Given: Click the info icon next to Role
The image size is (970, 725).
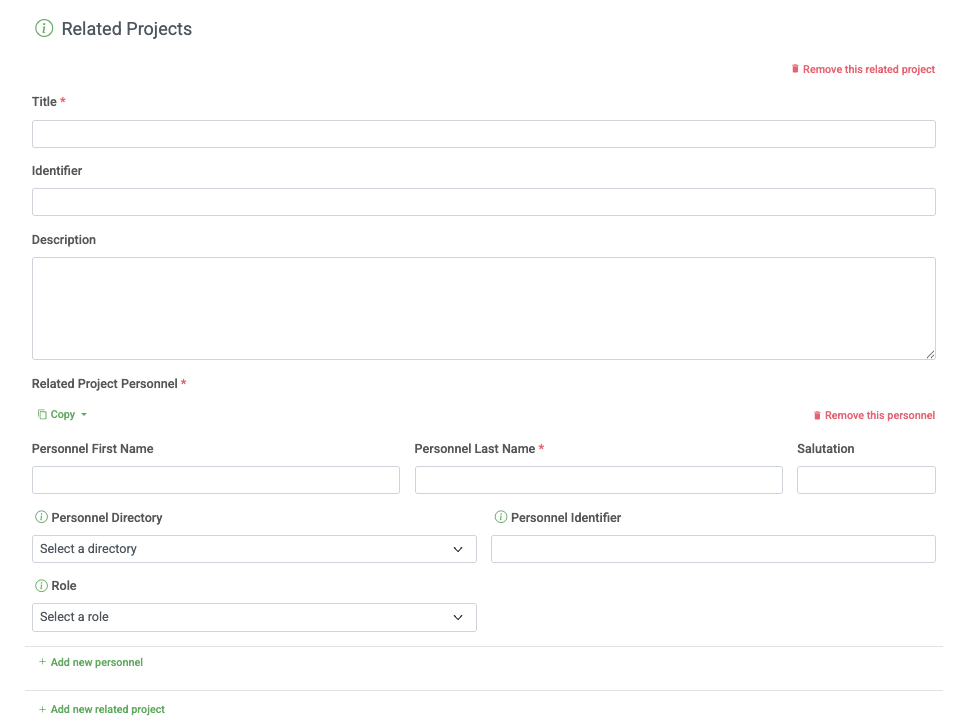Looking at the screenshot, I should (x=40, y=585).
